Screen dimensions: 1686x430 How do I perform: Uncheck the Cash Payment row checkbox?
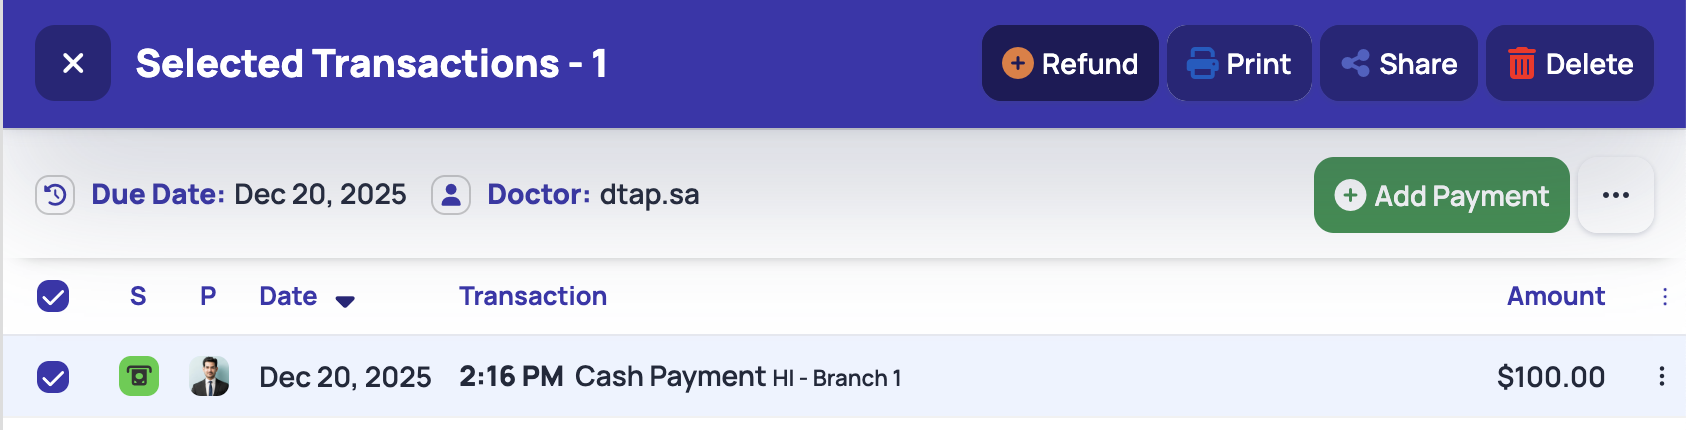pos(53,377)
